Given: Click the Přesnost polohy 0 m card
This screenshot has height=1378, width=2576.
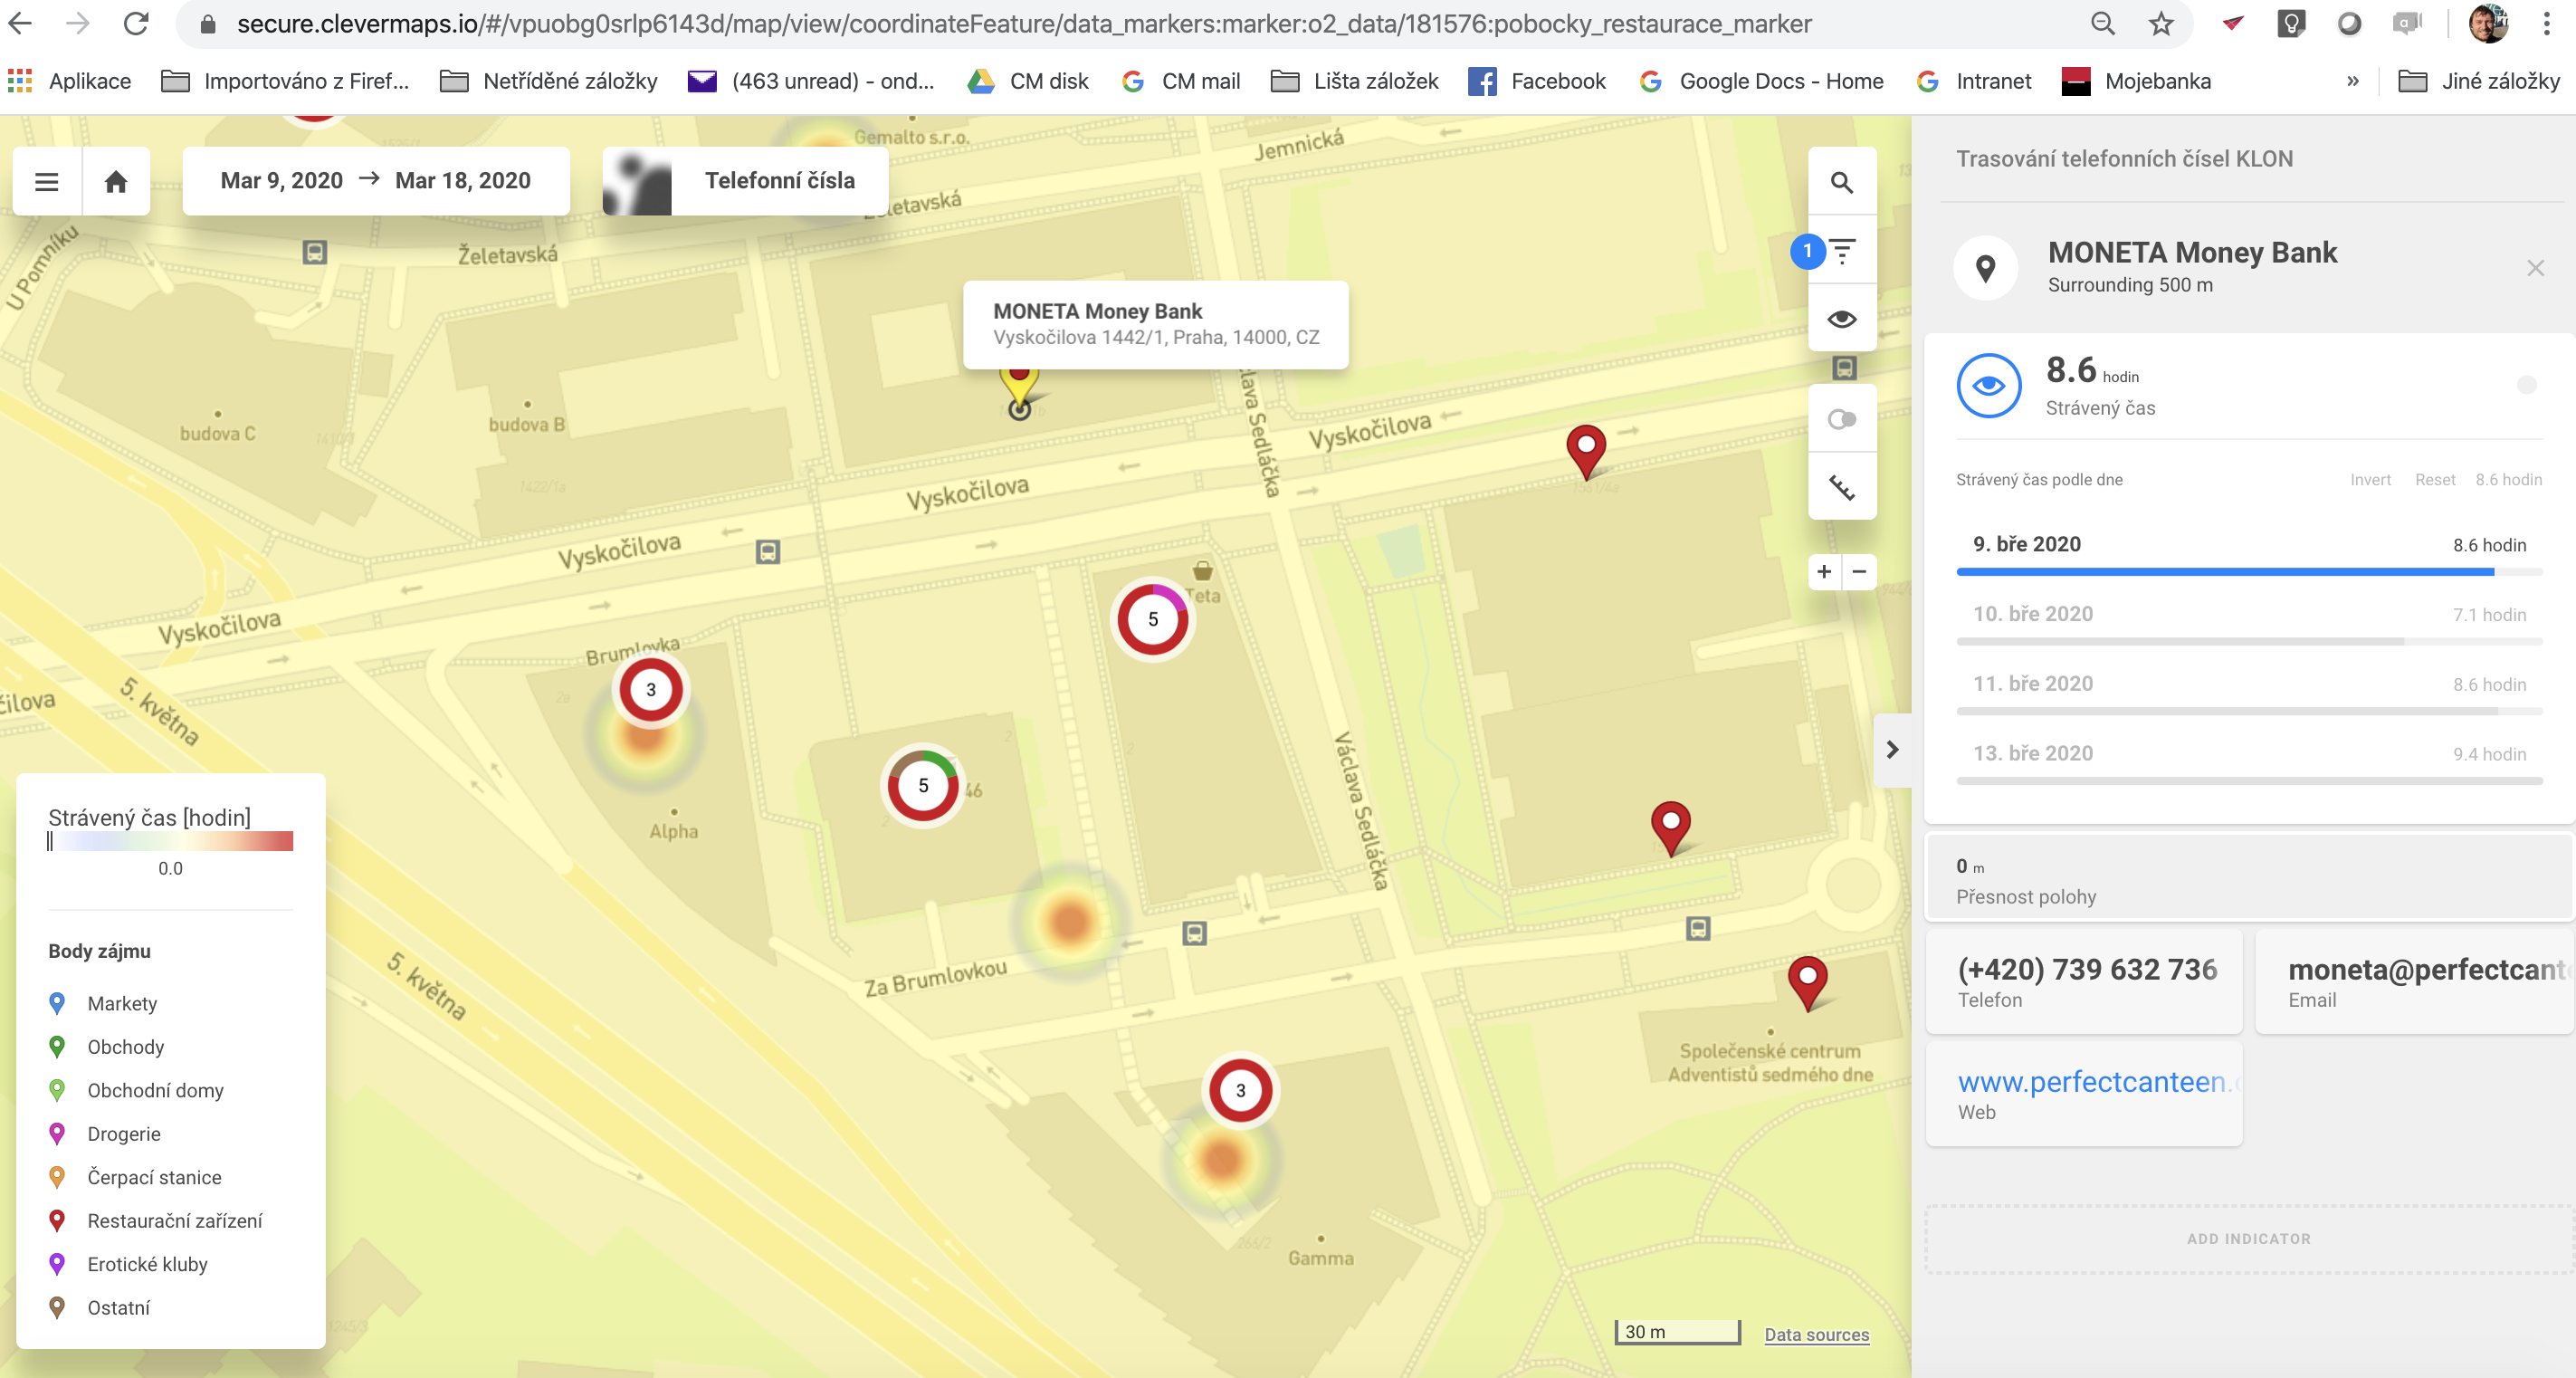Looking at the screenshot, I should tap(2249, 879).
